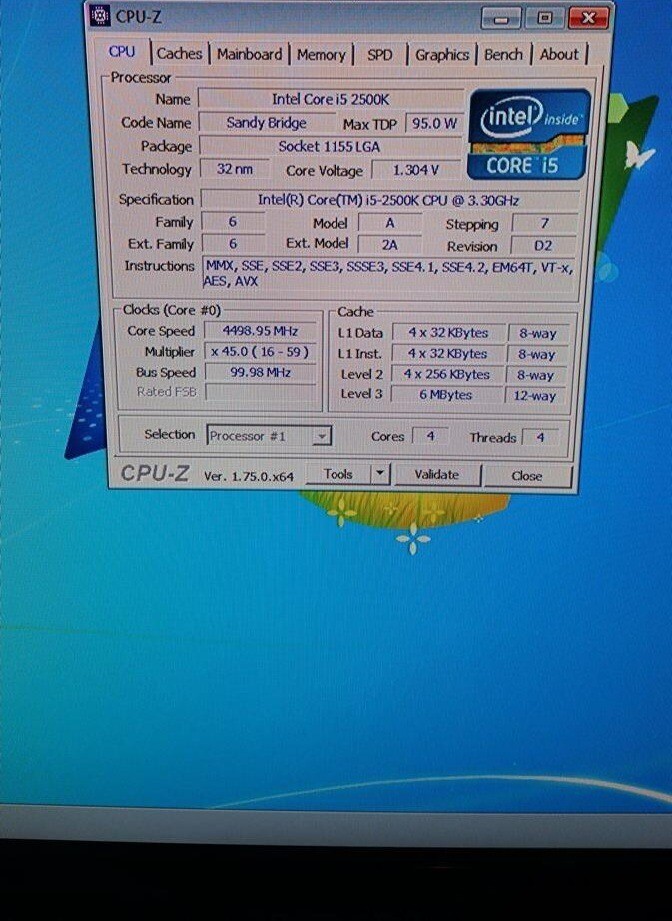Click the Tools button
672x921 pixels.
[x=339, y=474]
